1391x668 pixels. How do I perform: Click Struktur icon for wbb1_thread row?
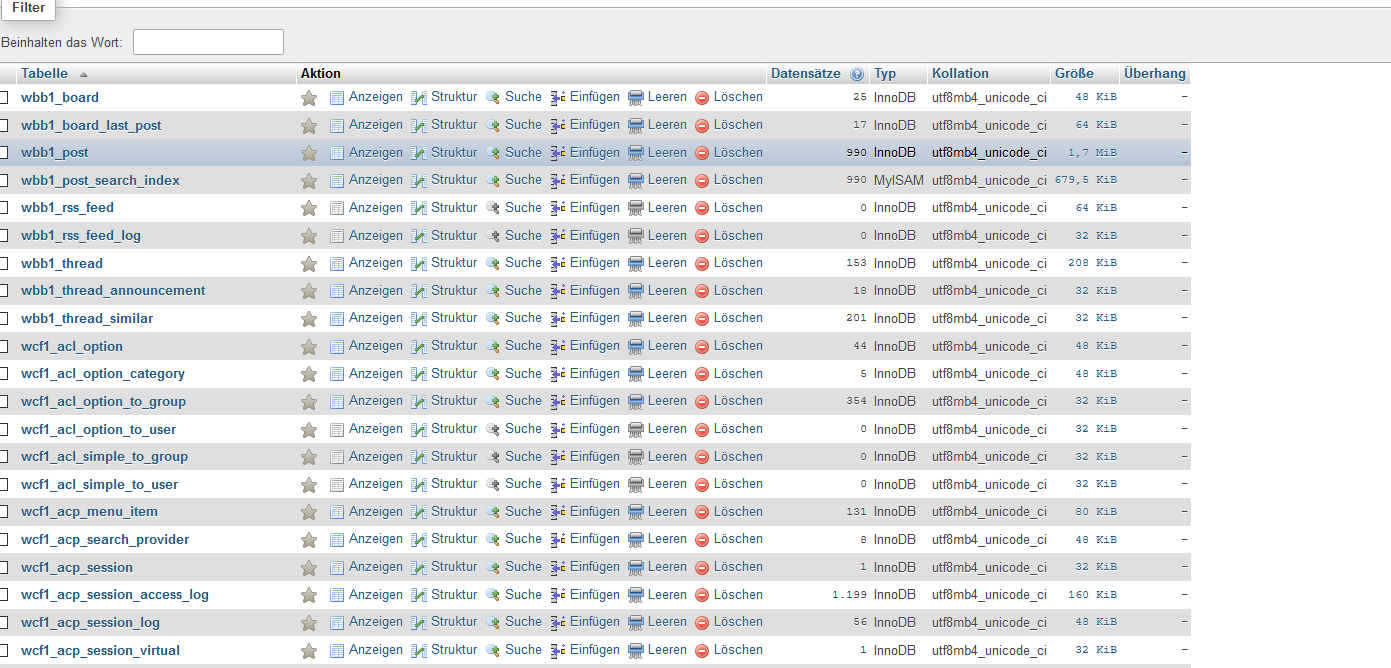[x=419, y=264]
